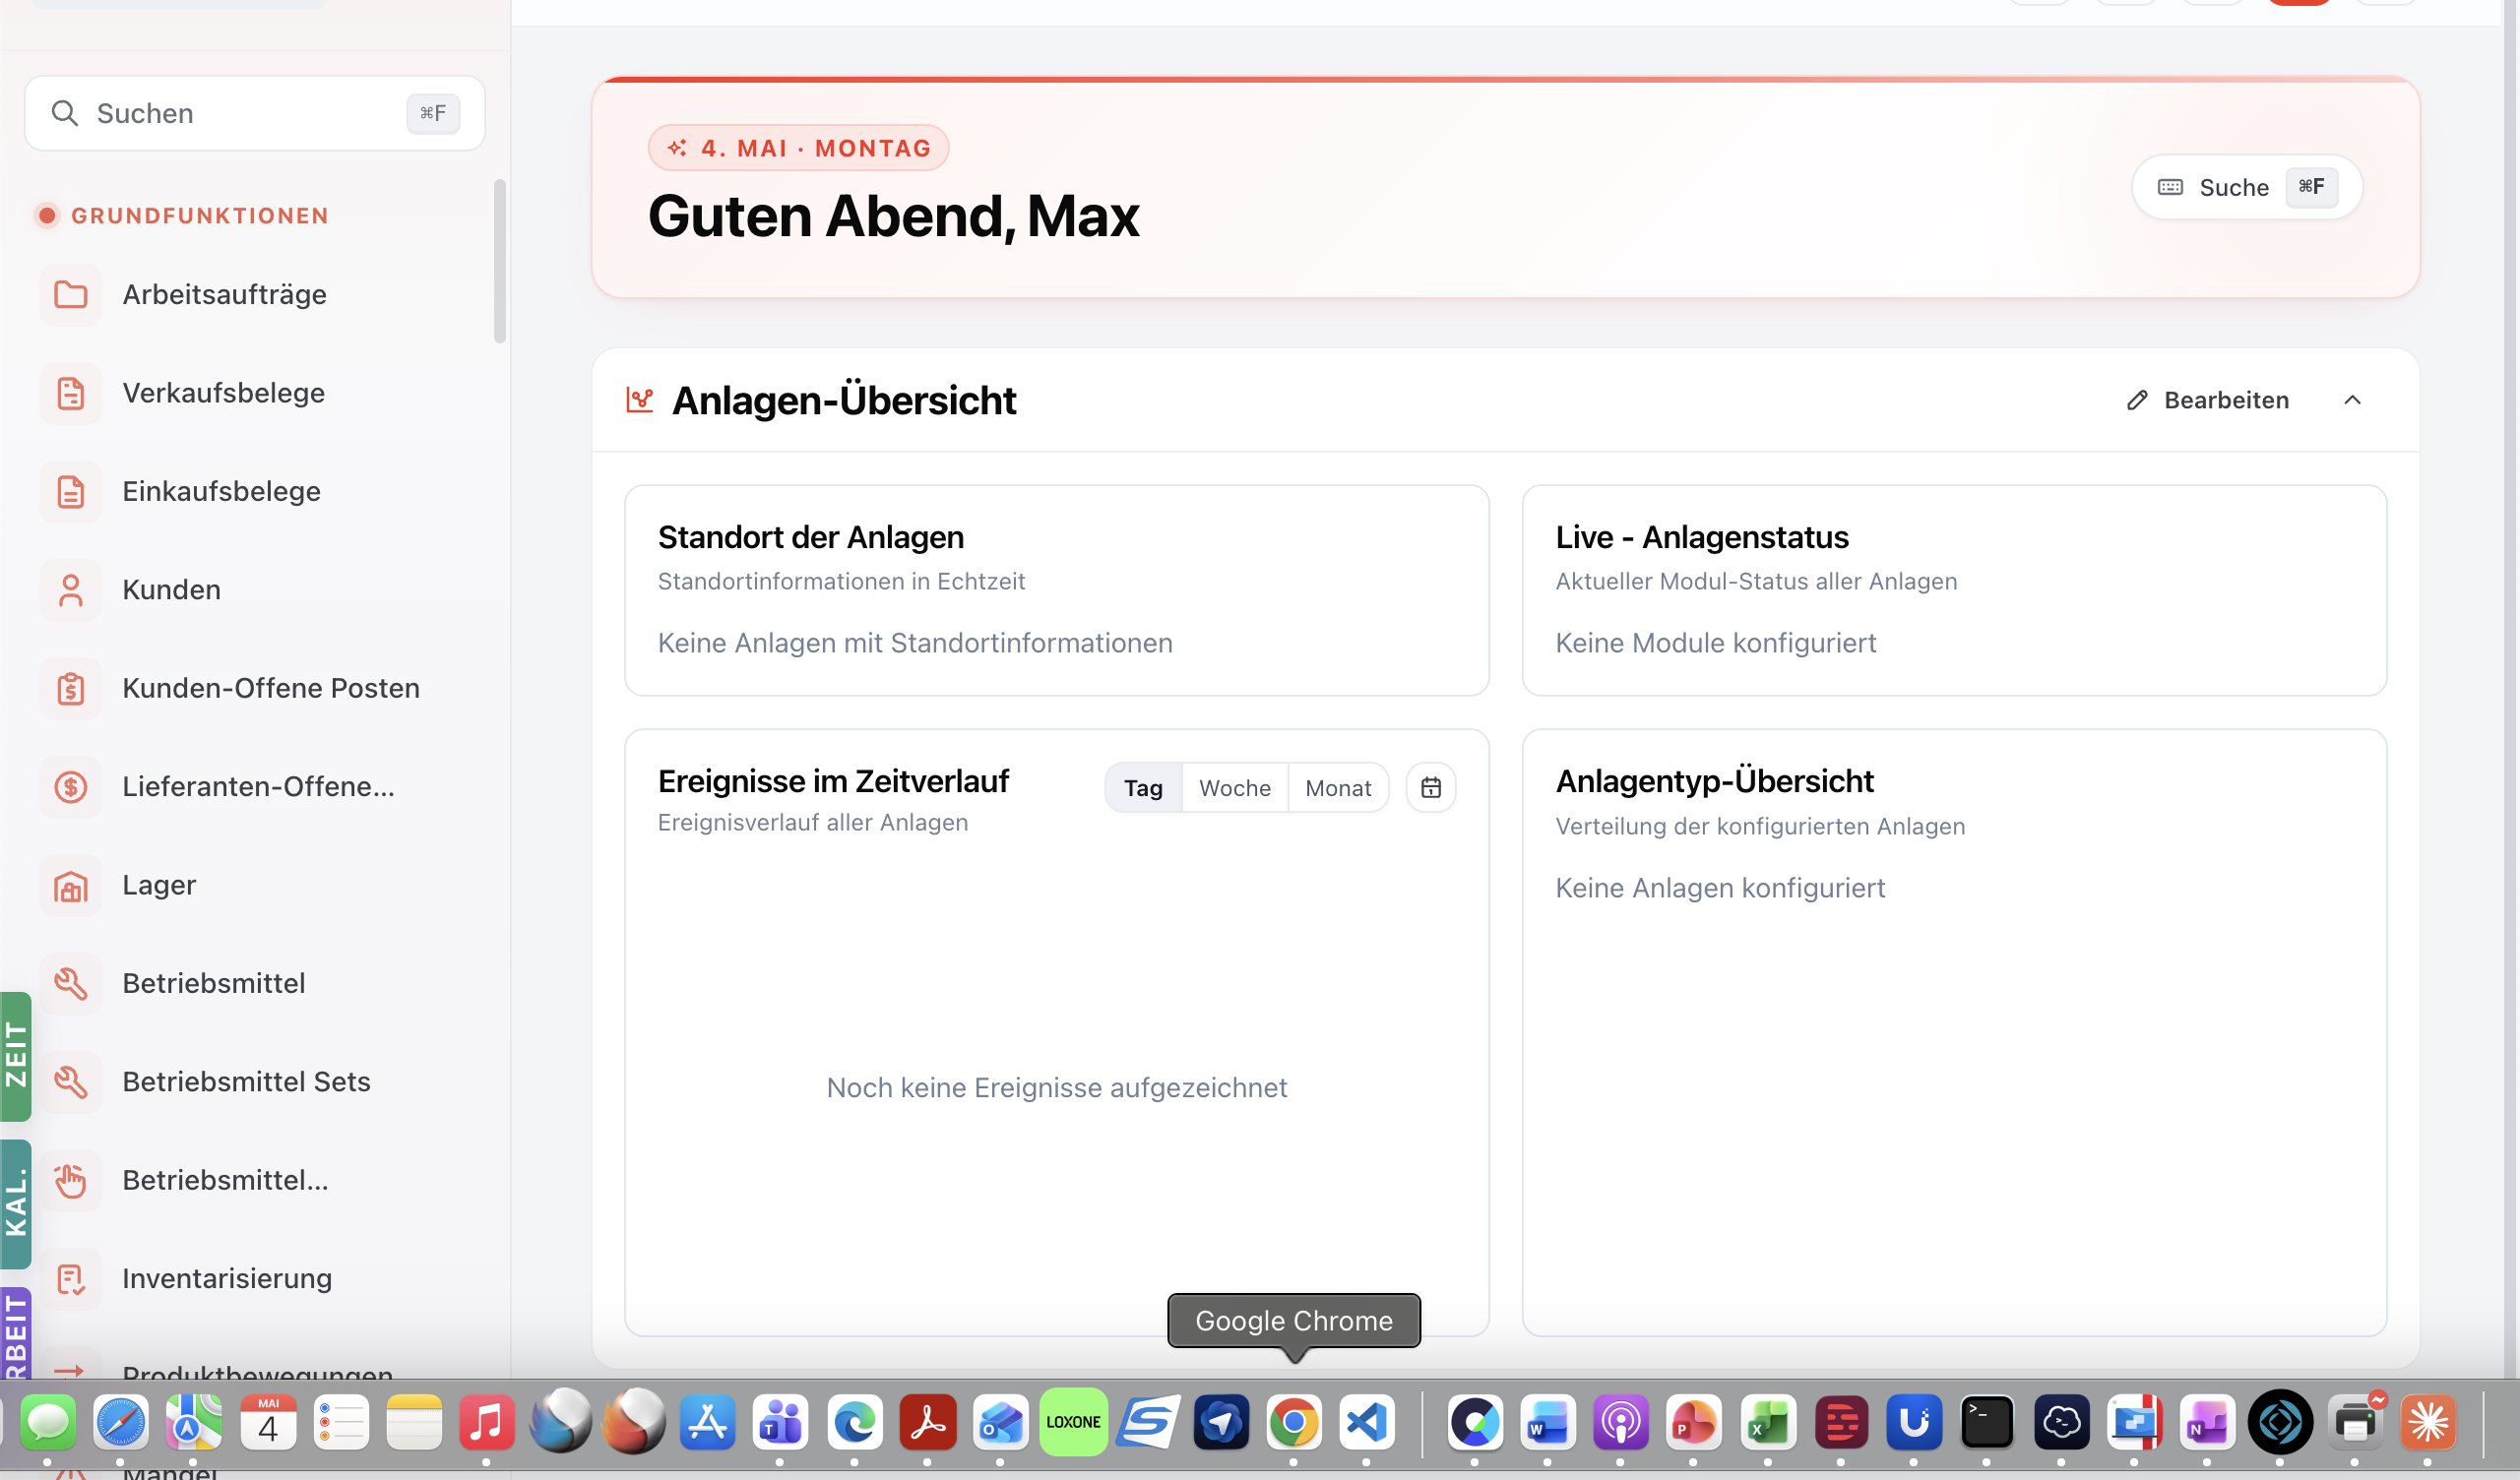This screenshot has height=1480, width=2520.
Task: Select Tag view in Ereignisse im Zeitverlauf
Action: 1143,788
